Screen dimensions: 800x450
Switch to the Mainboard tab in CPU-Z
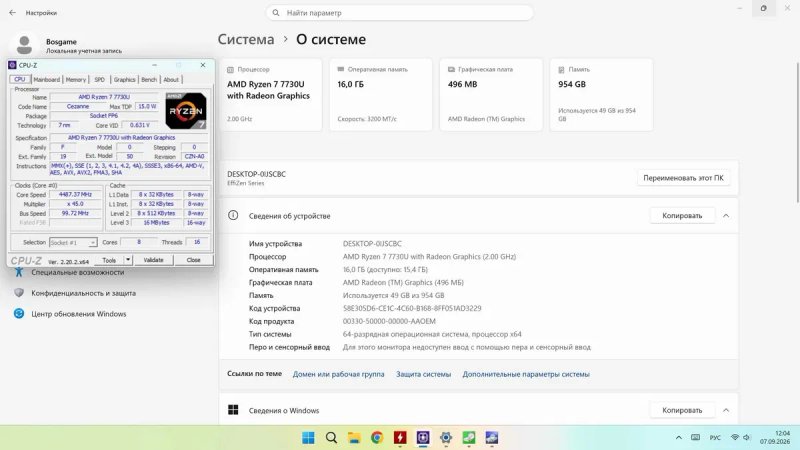pos(46,80)
